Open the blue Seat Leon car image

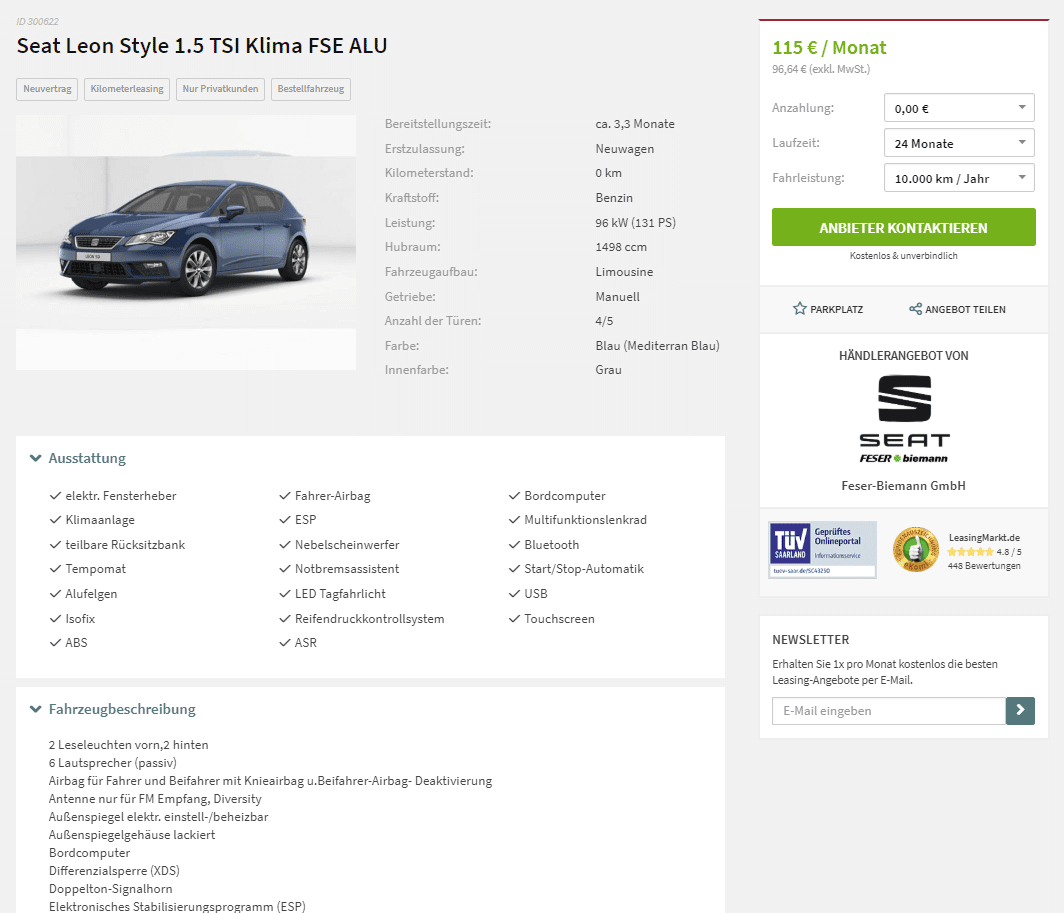(x=186, y=242)
